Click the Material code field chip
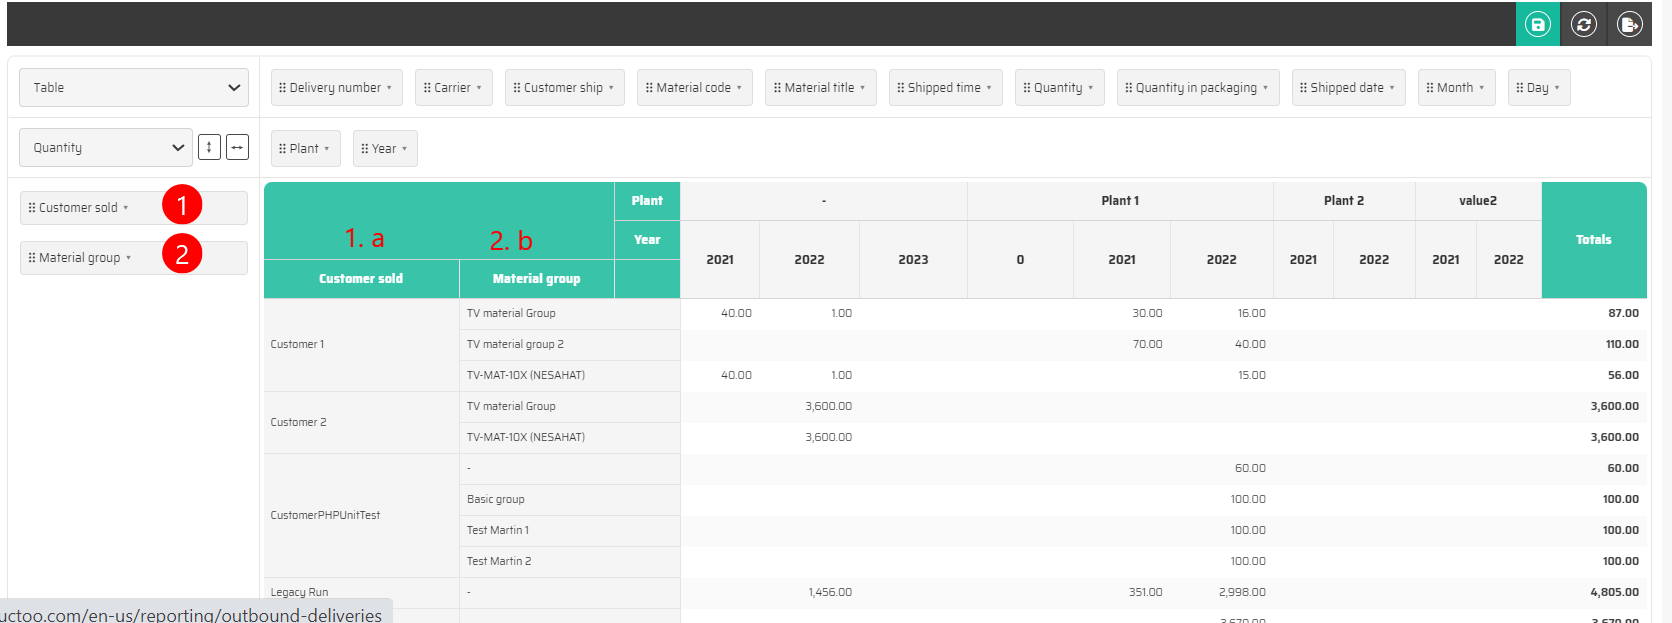The width and height of the screenshot is (1672, 623). tap(693, 88)
